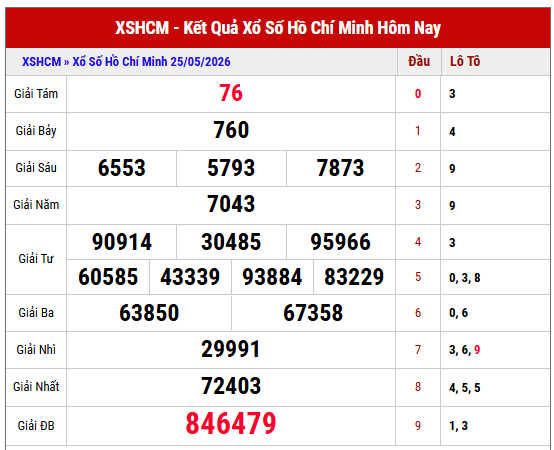
Task: Click Giải Nhì number 29991
Action: click(x=231, y=349)
